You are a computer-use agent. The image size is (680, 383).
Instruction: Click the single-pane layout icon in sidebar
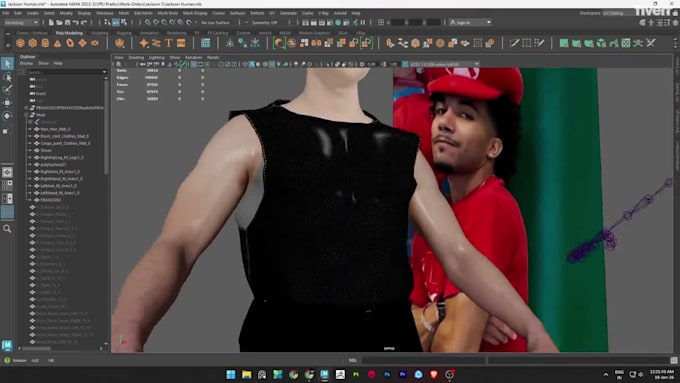pyautogui.click(x=7, y=172)
